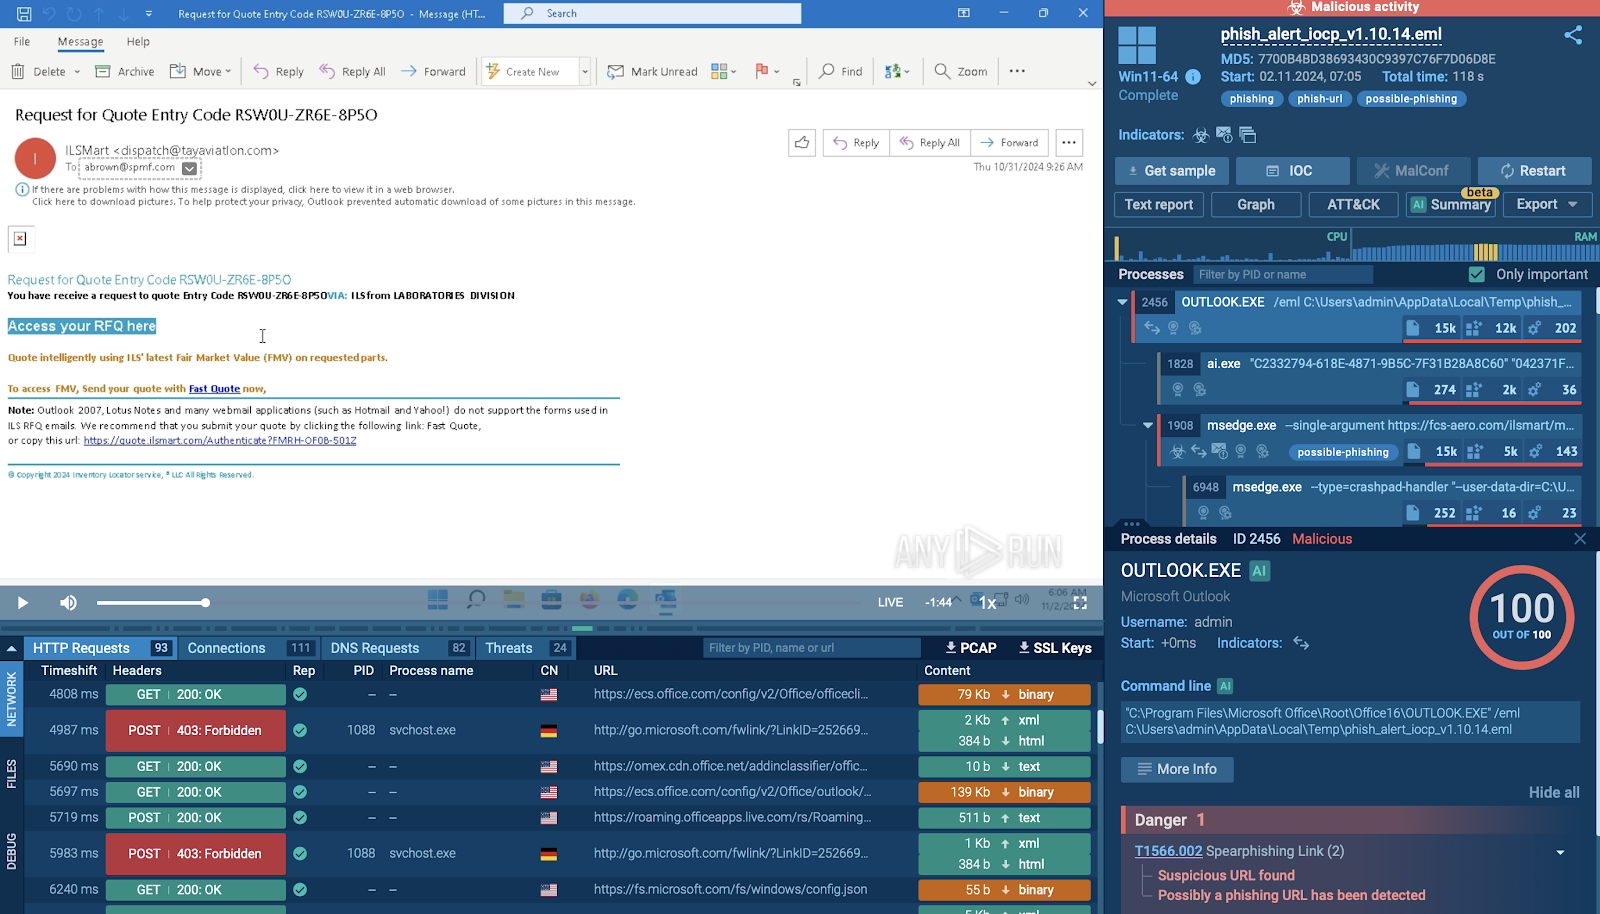This screenshot has width=1600, height=914.
Task: Open the Follow Up flag dropdown
Action: [x=767, y=71]
